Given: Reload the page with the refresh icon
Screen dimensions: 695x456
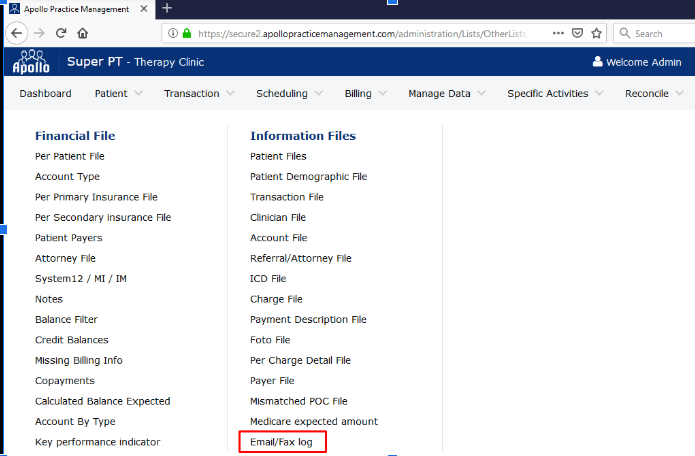Looking at the screenshot, I should point(61,33).
